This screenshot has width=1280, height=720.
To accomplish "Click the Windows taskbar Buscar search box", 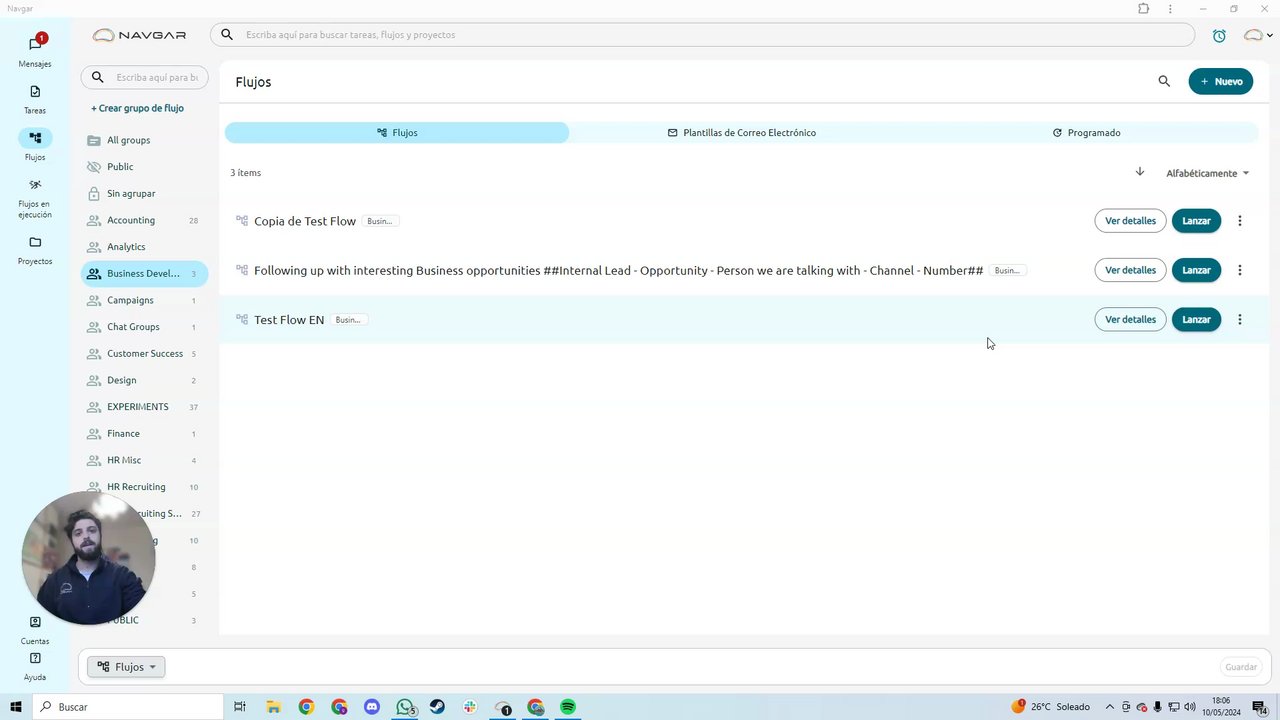I will pyautogui.click(x=128, y=707).
